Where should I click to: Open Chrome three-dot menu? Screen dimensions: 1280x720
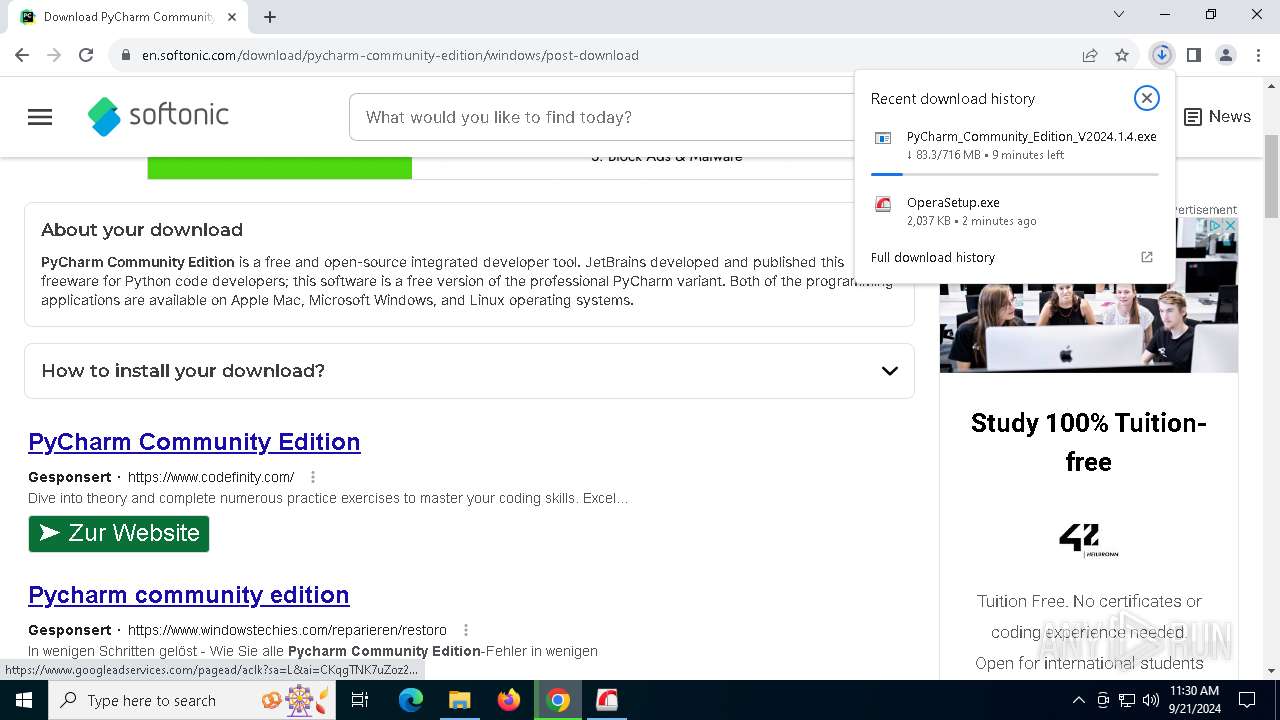point(1258,55)
